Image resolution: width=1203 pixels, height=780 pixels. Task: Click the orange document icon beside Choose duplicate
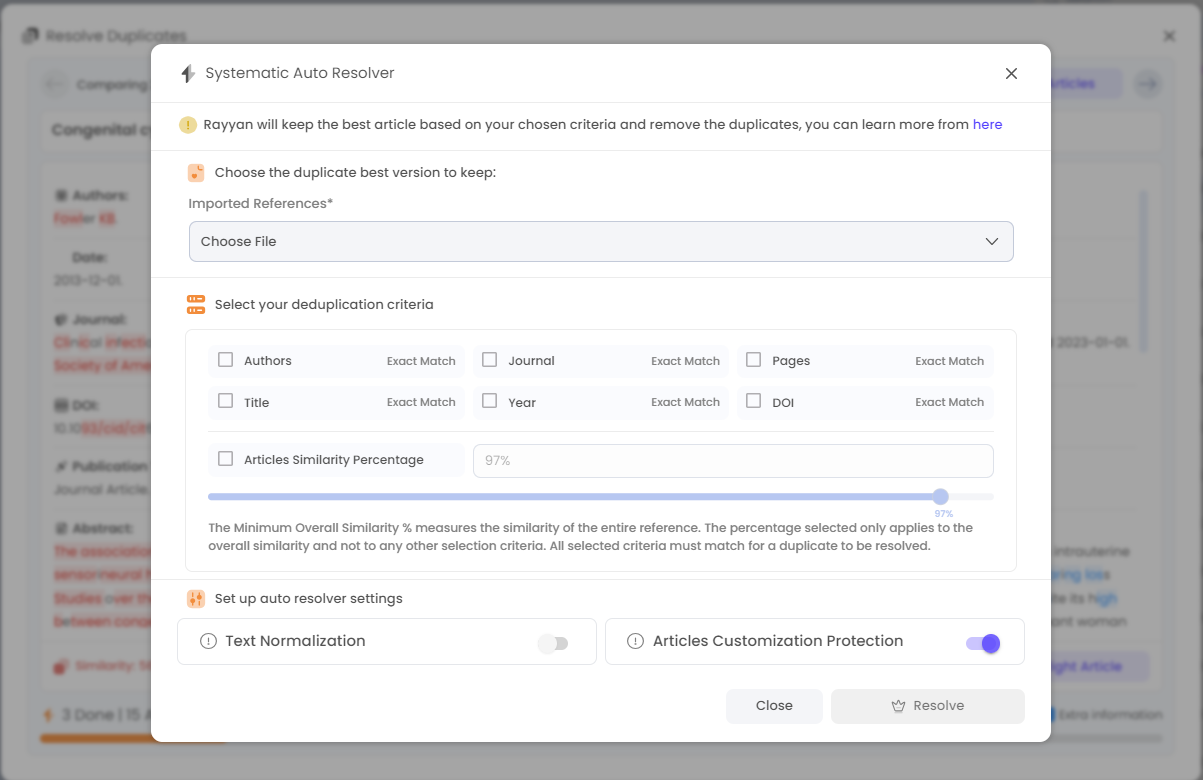click(196, 173)
